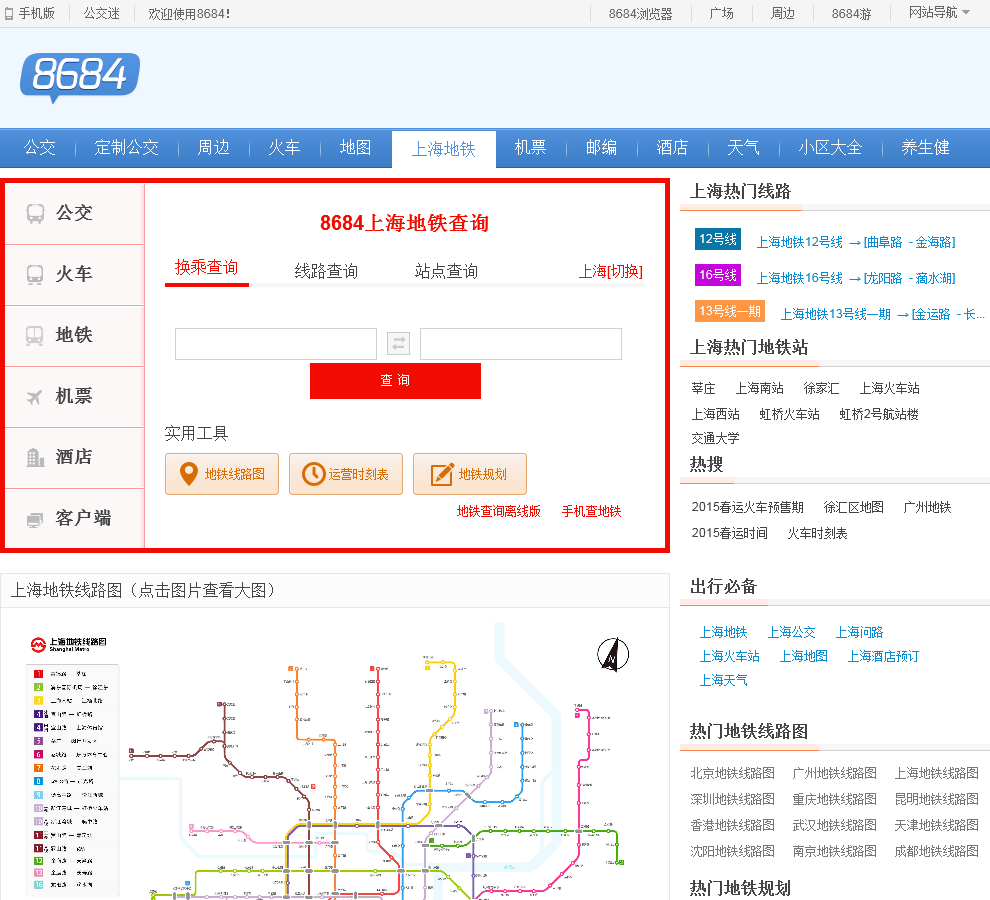Open 成都地铁线路图 link

click(x=936, y=851)
